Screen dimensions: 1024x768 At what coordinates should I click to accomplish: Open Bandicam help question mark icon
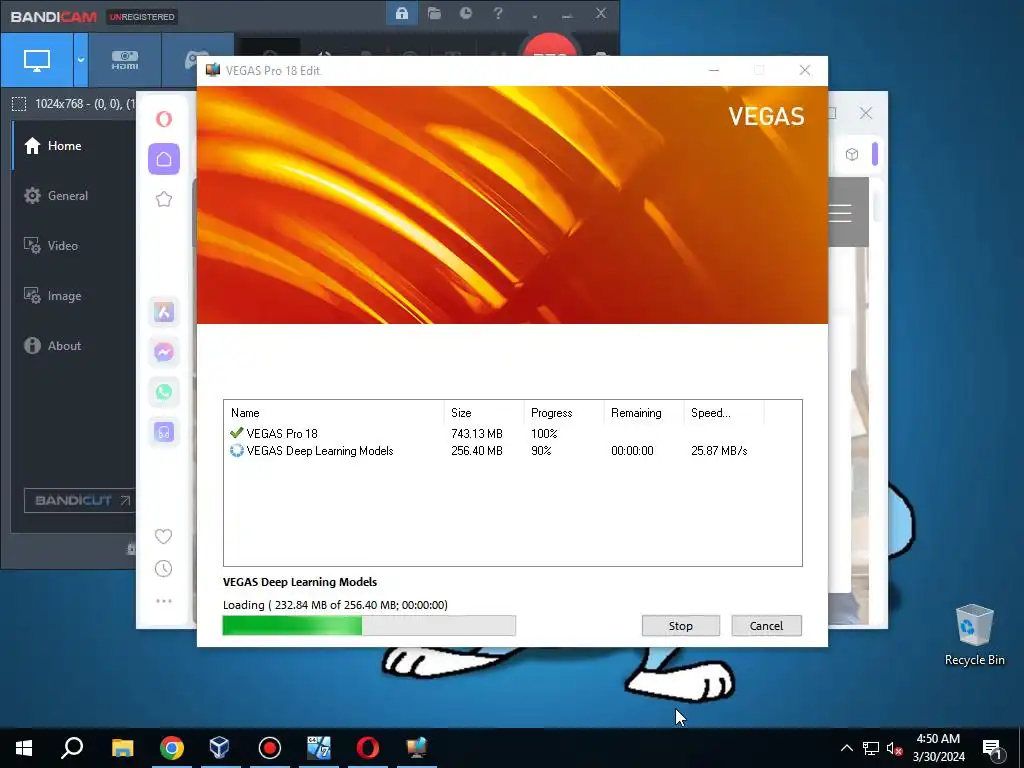[x=498, y=13]
